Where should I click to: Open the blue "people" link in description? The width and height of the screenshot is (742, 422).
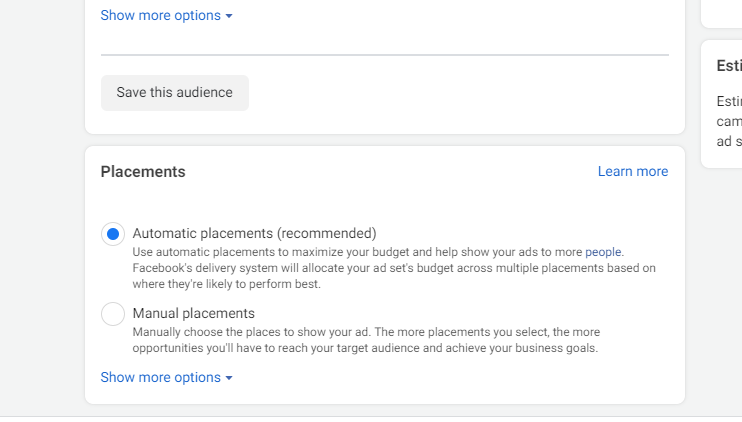(603, 252)
